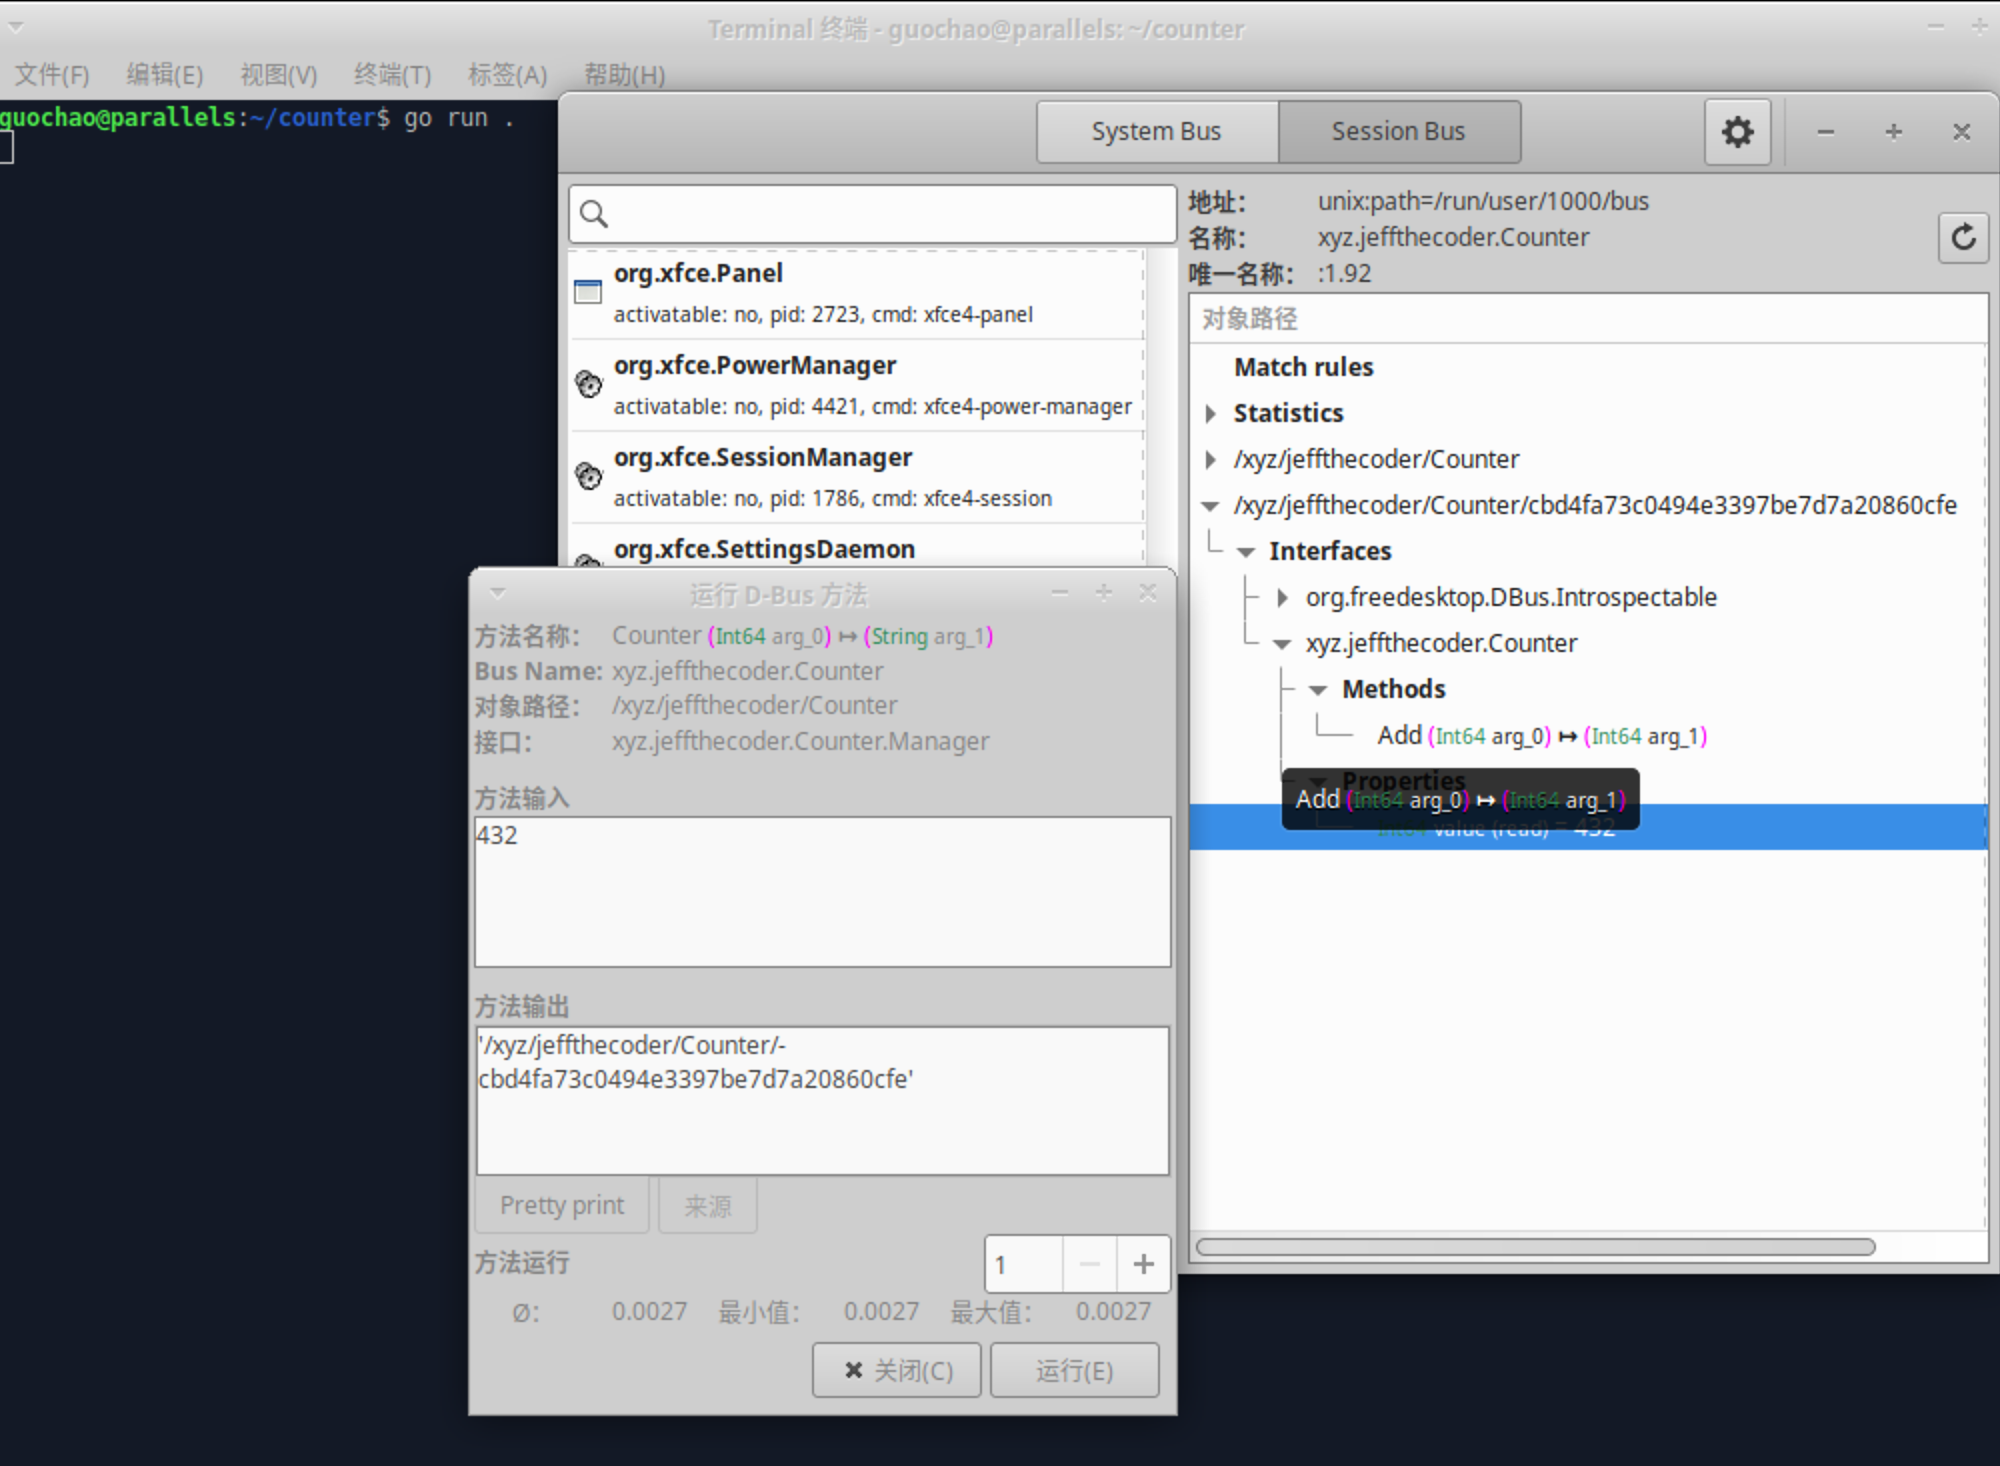Increase the run count with the plus button

point(1143,1264)
